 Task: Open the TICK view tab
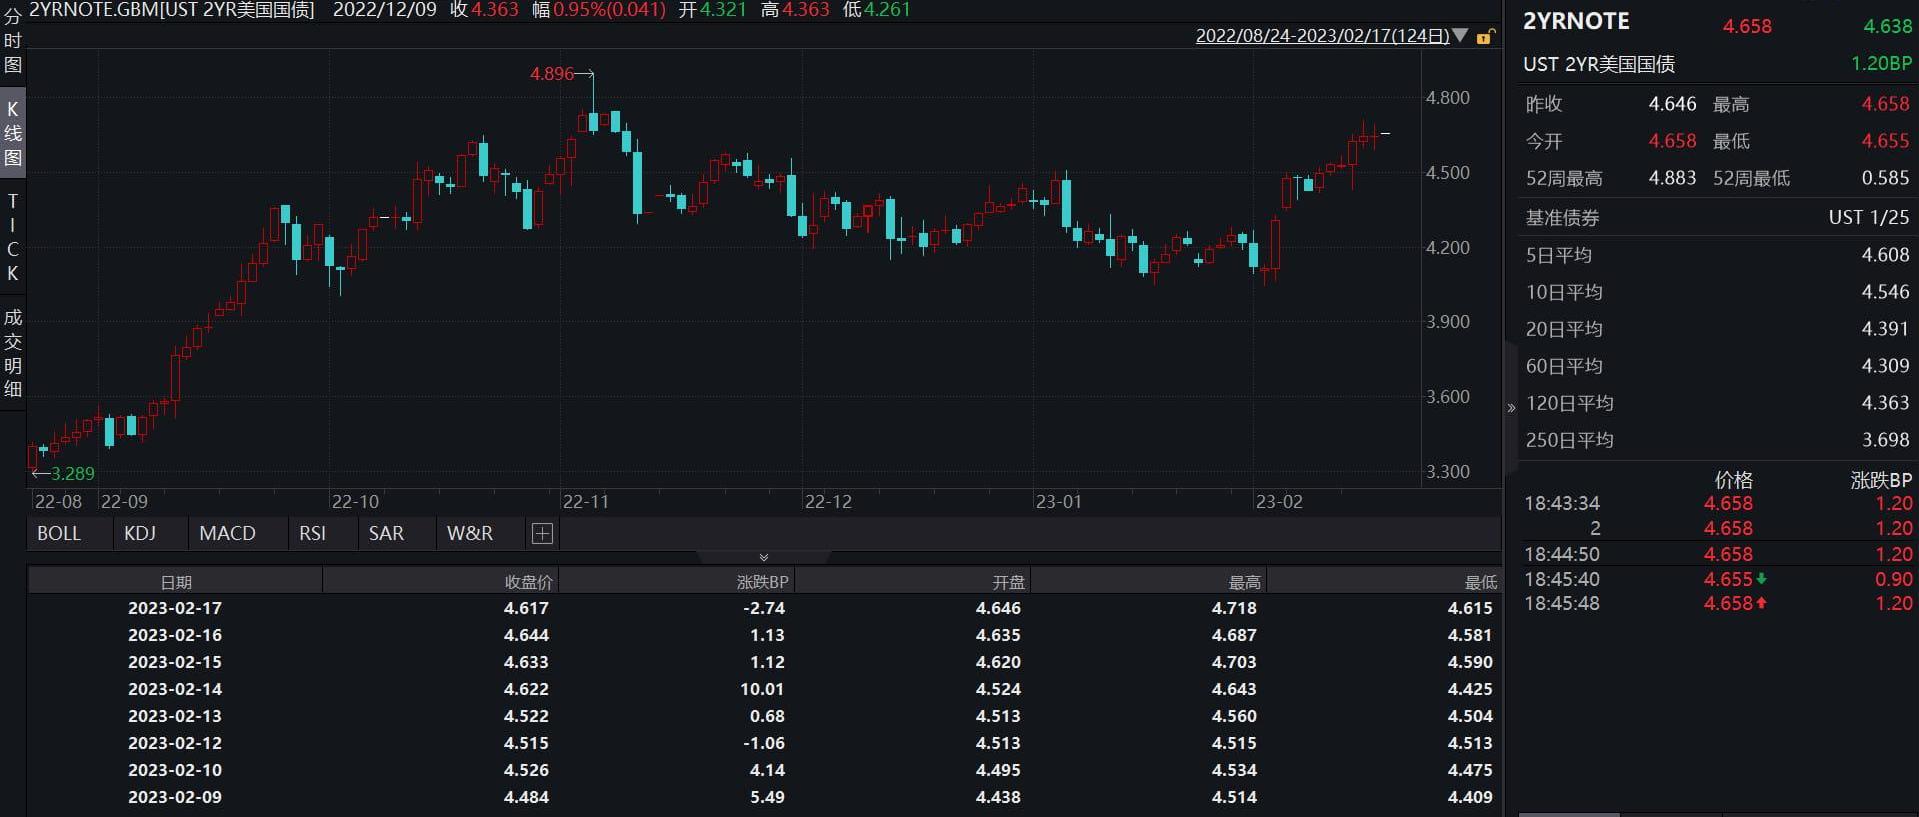pos(13,237)
